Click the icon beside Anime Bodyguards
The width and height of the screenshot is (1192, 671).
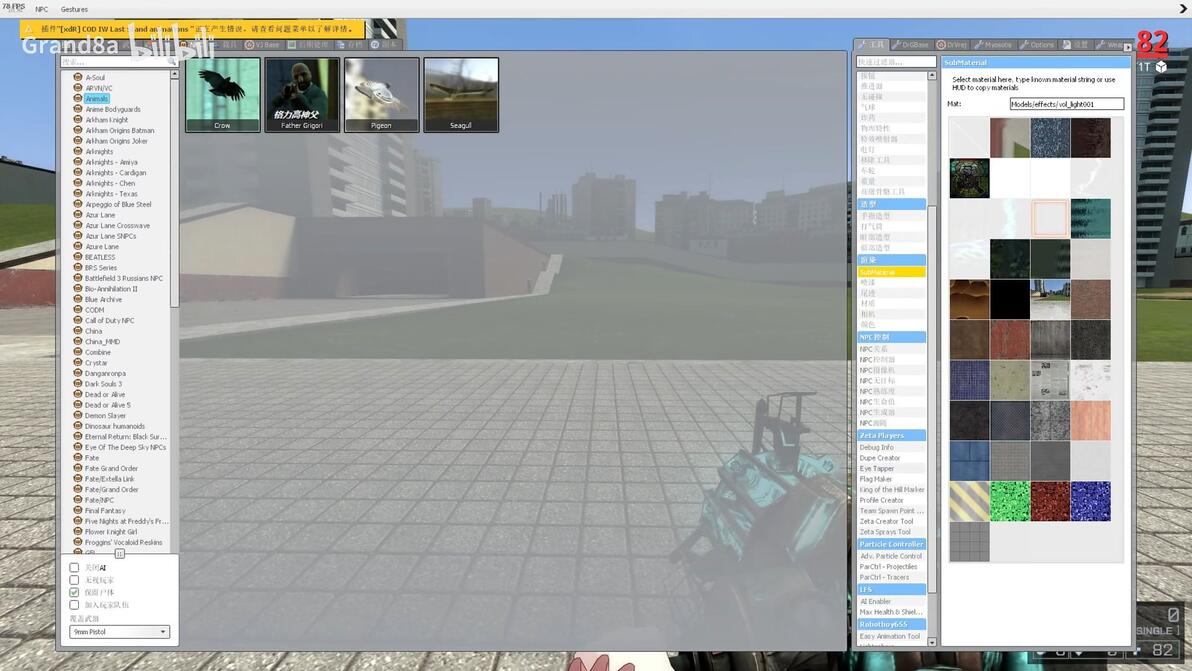coord(78,109)
